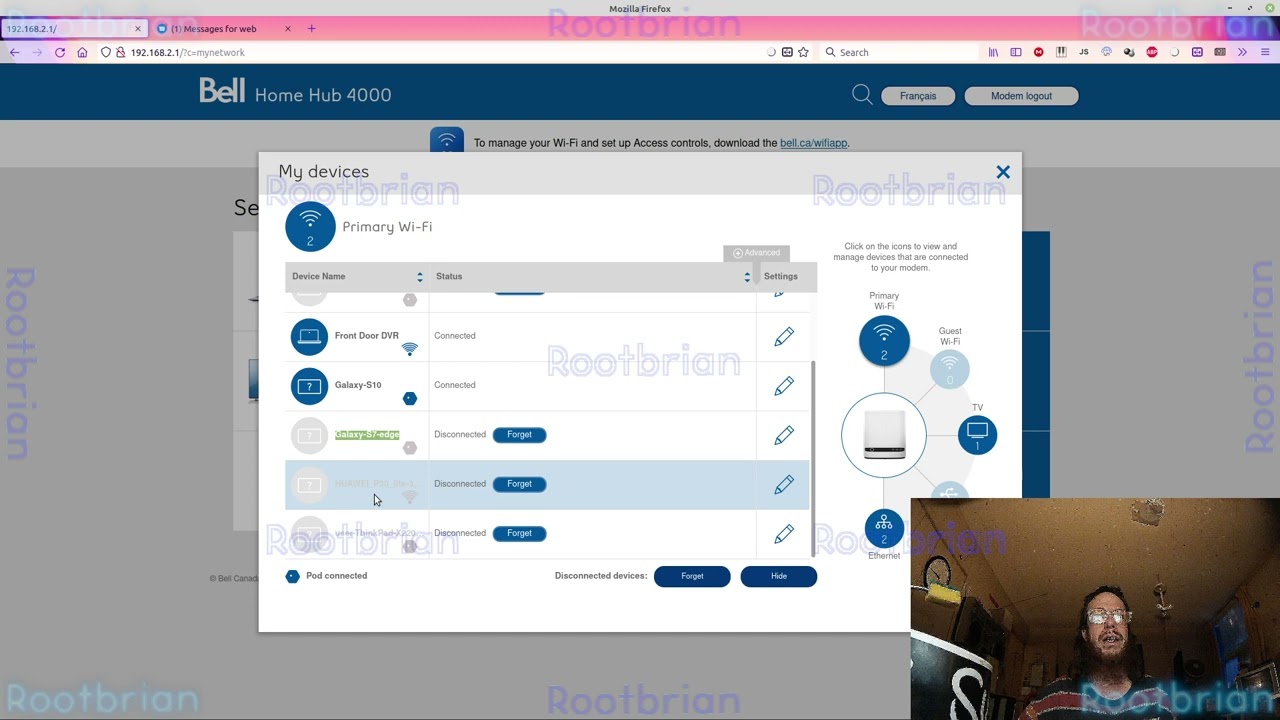Hide all disconnected devices
The width and height of the screenshot is (1280, 720).
tap(779, 576)
